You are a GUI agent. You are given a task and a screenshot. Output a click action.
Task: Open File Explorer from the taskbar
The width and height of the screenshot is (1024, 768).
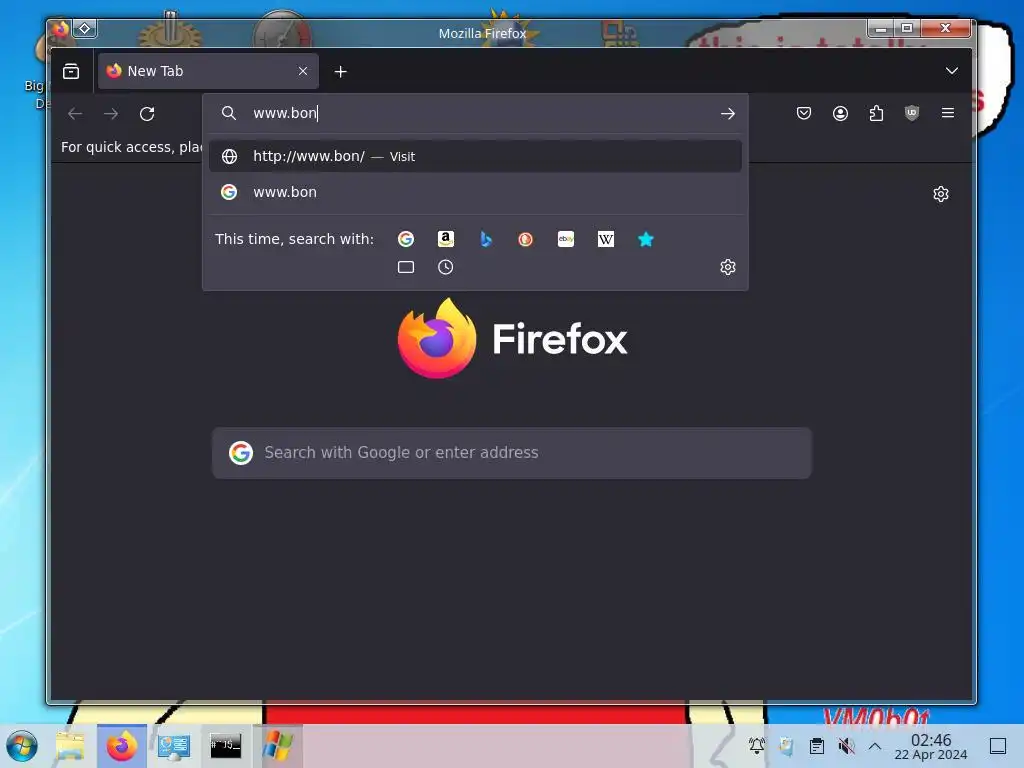coord(70,746)
